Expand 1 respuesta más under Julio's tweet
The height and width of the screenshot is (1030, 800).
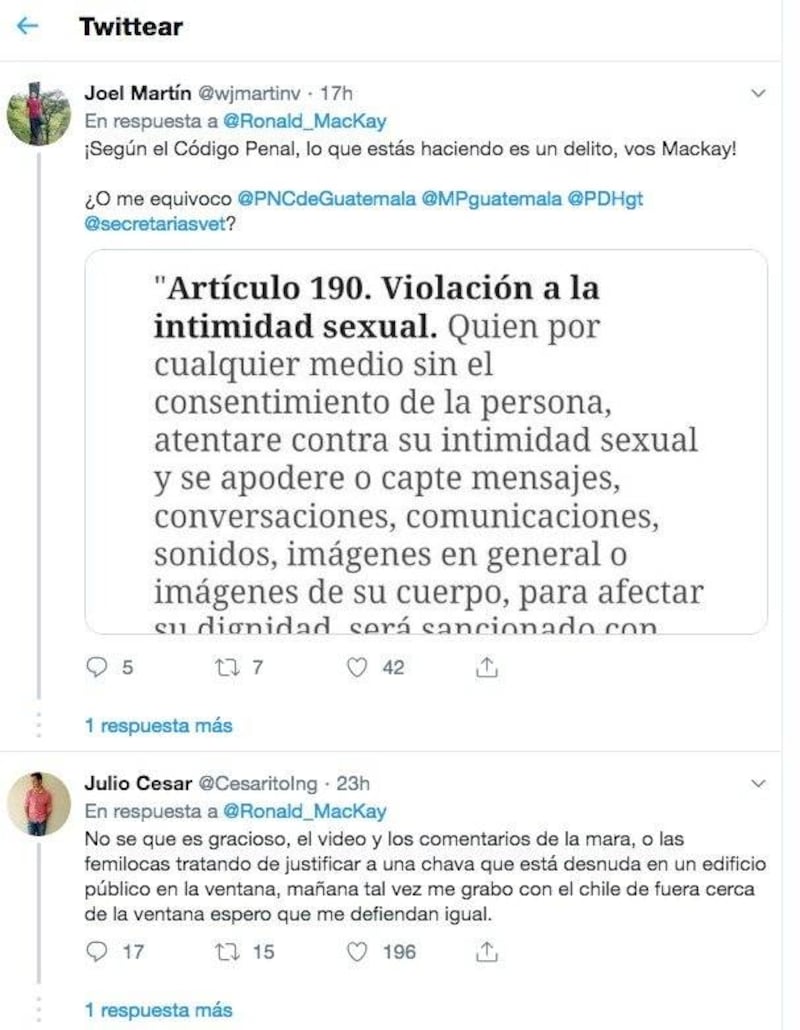click(158, 1010)
